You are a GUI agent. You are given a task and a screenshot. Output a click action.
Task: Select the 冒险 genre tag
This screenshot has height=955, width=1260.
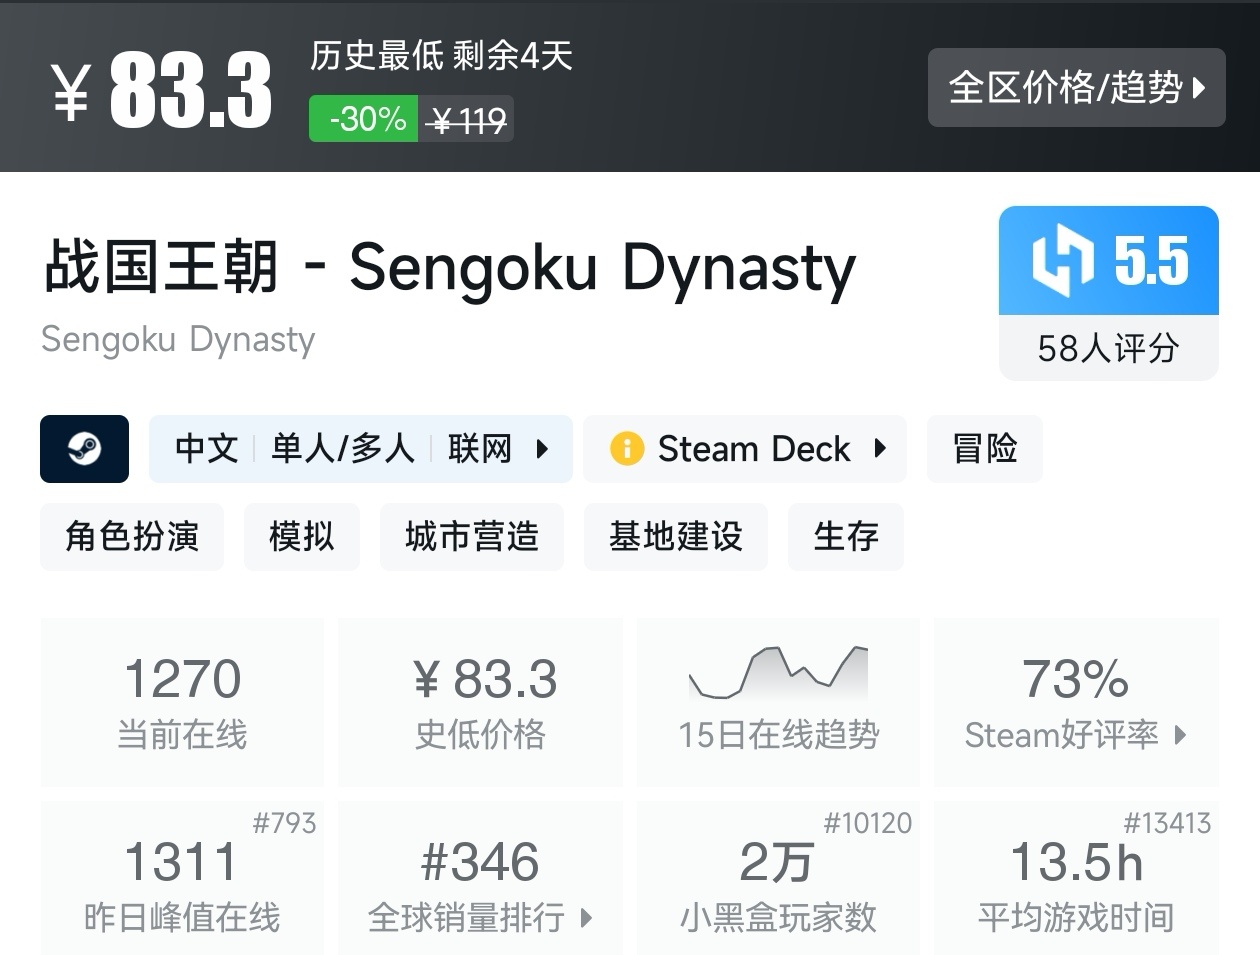(984, 449)
